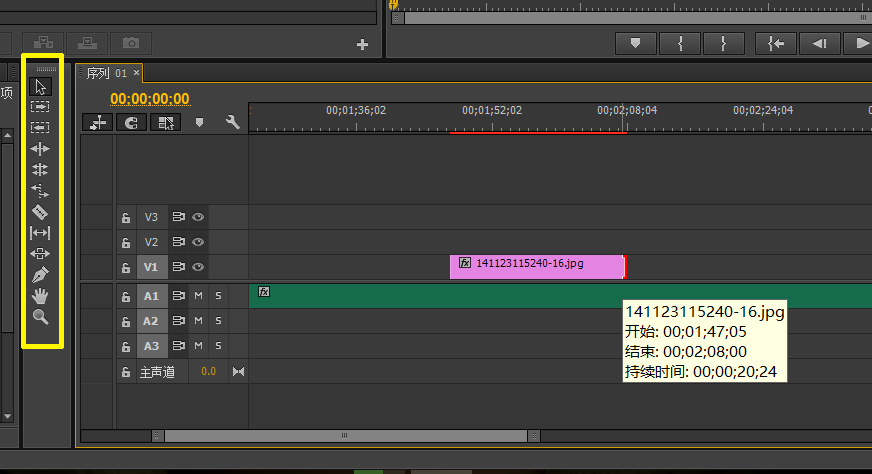This screenshot has width=872, height=474.
Task: Close the 序列 01 tab
Action: 136,73
